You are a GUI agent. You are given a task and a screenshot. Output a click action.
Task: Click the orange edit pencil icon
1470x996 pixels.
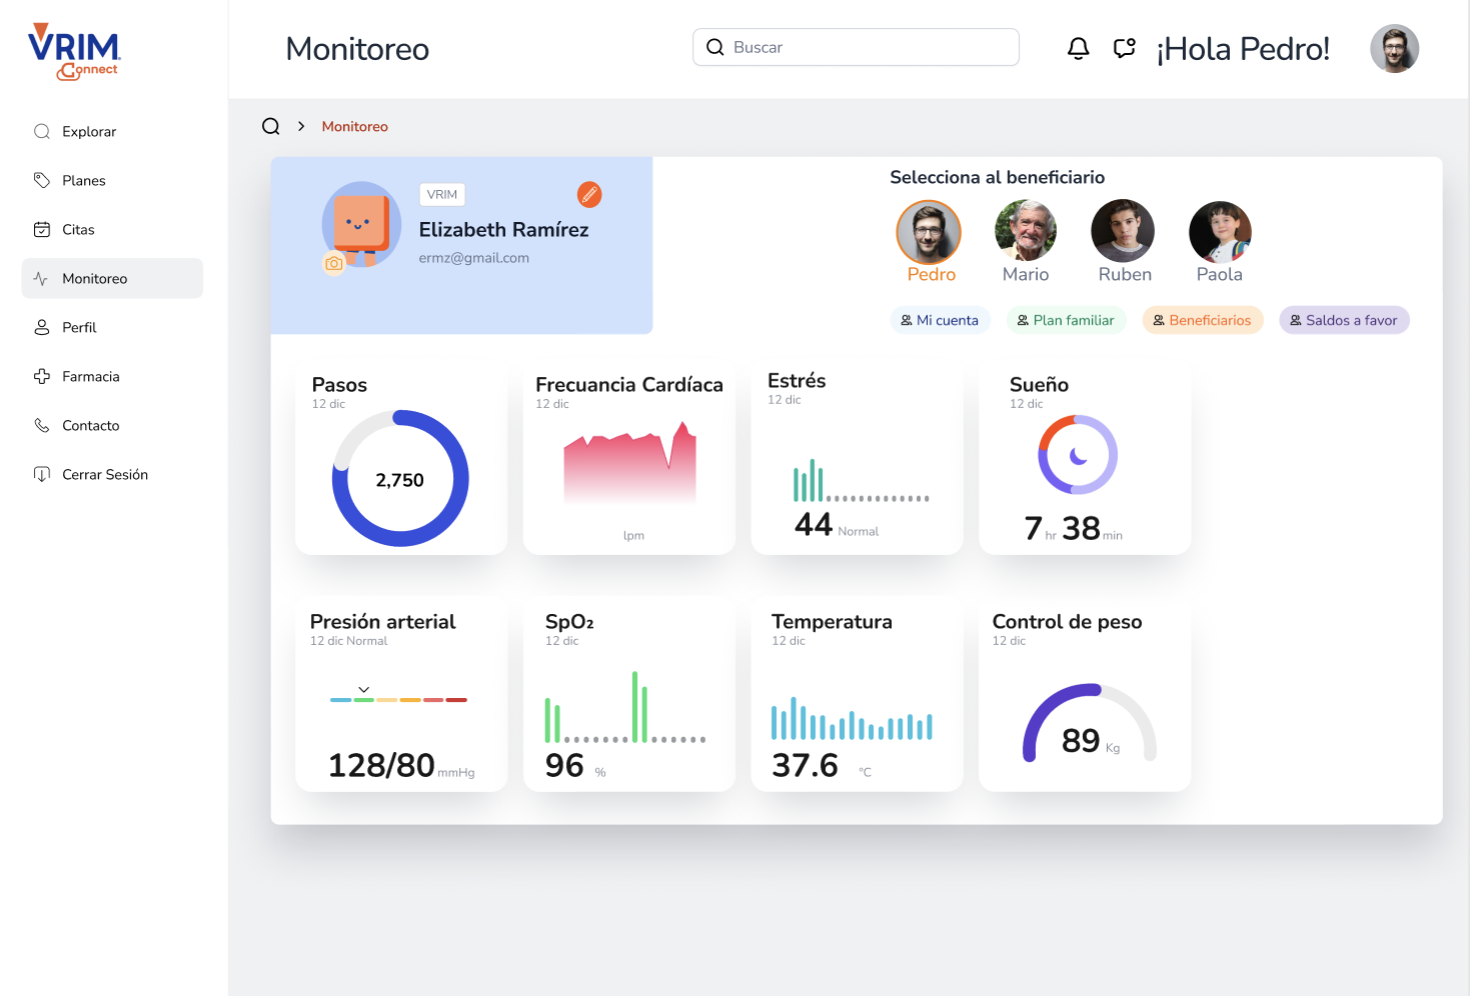point(589,194)
